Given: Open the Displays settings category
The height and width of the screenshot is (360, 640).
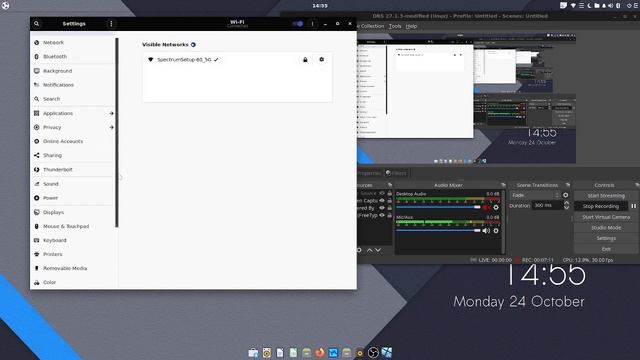Looking at the screenshot, I should click(73, 212).
